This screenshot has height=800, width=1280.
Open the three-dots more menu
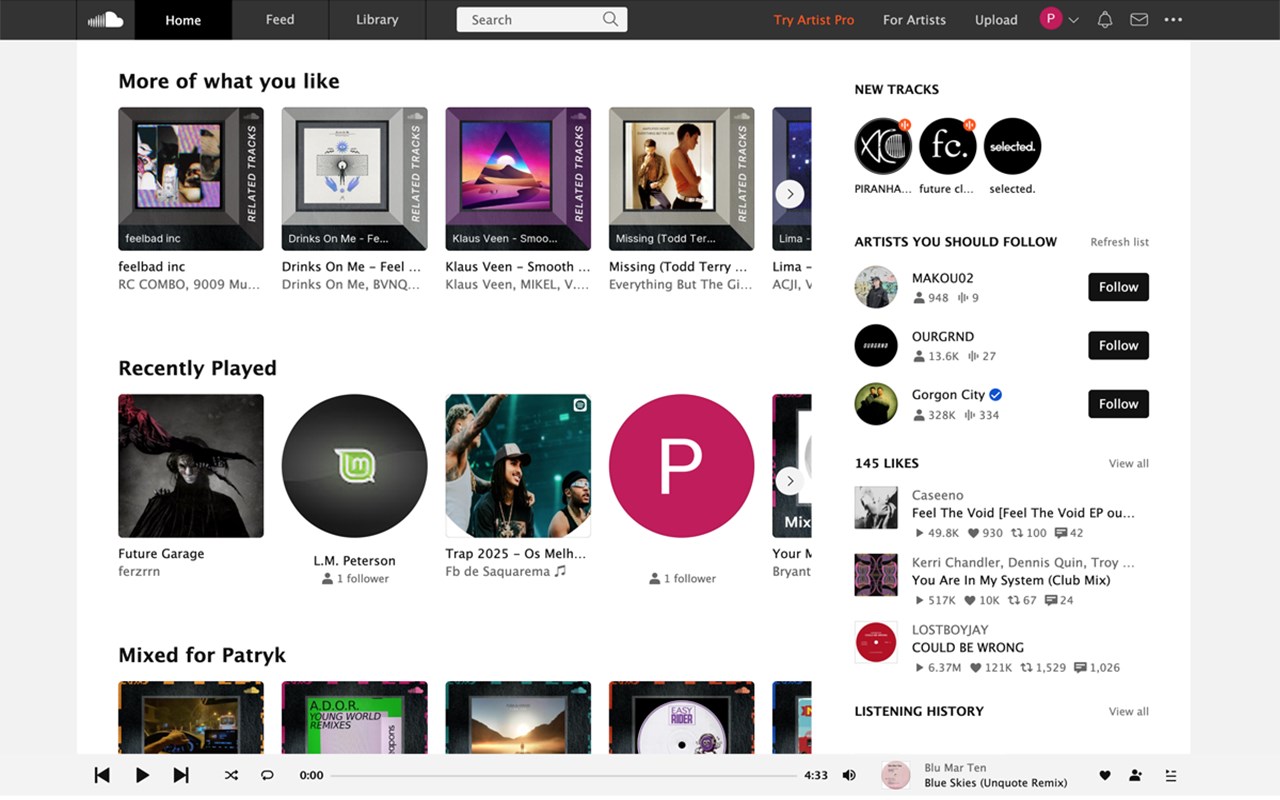coord(1173,20)
